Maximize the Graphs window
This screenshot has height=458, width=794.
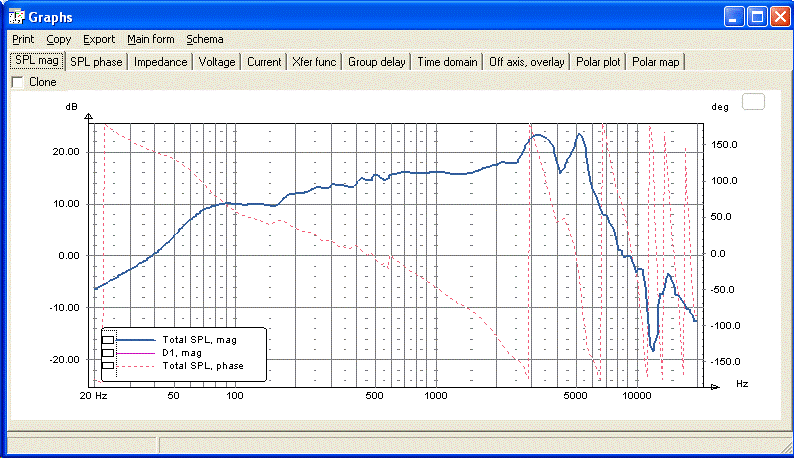coord(758,17)
